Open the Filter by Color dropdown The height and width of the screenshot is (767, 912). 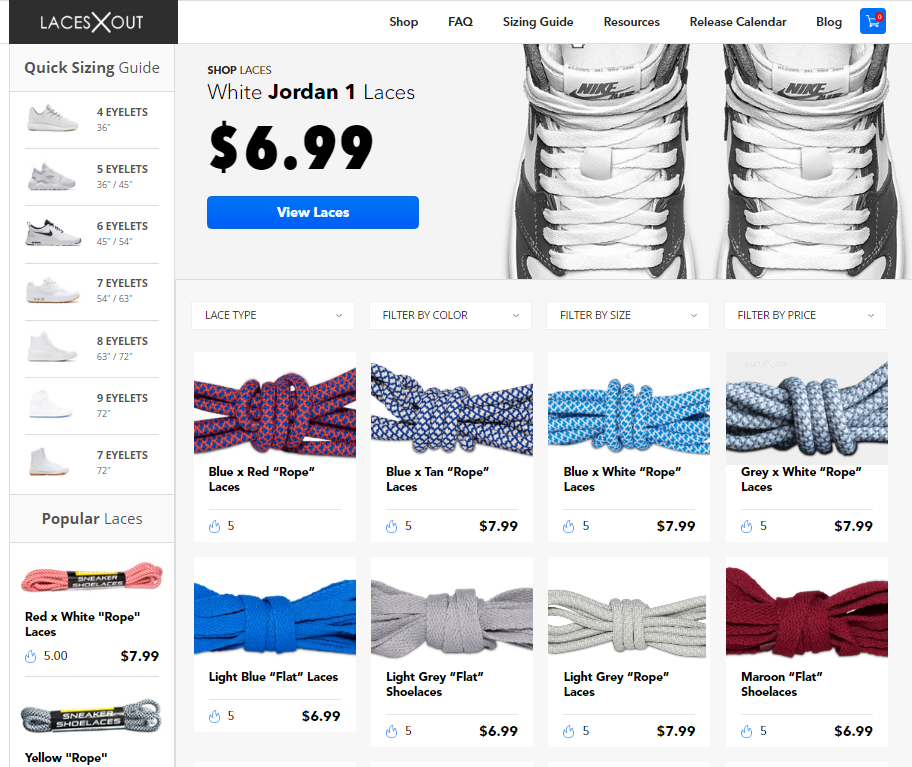click(x=450, y=315)
